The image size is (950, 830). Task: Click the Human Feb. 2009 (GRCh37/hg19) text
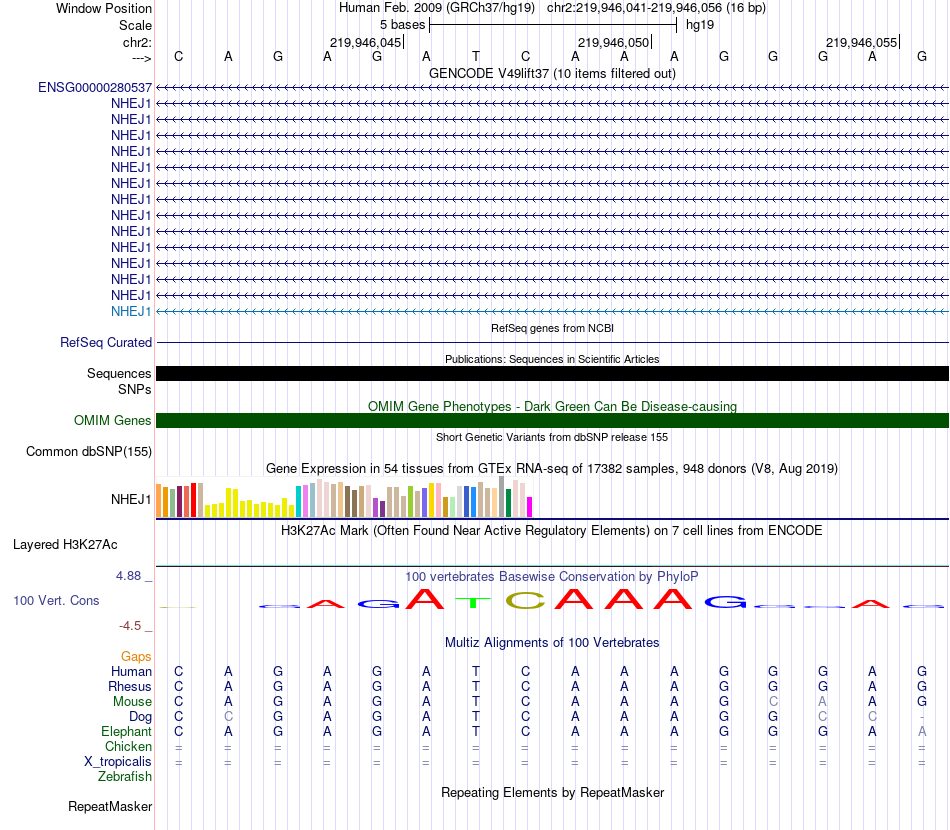click(437, 8)
